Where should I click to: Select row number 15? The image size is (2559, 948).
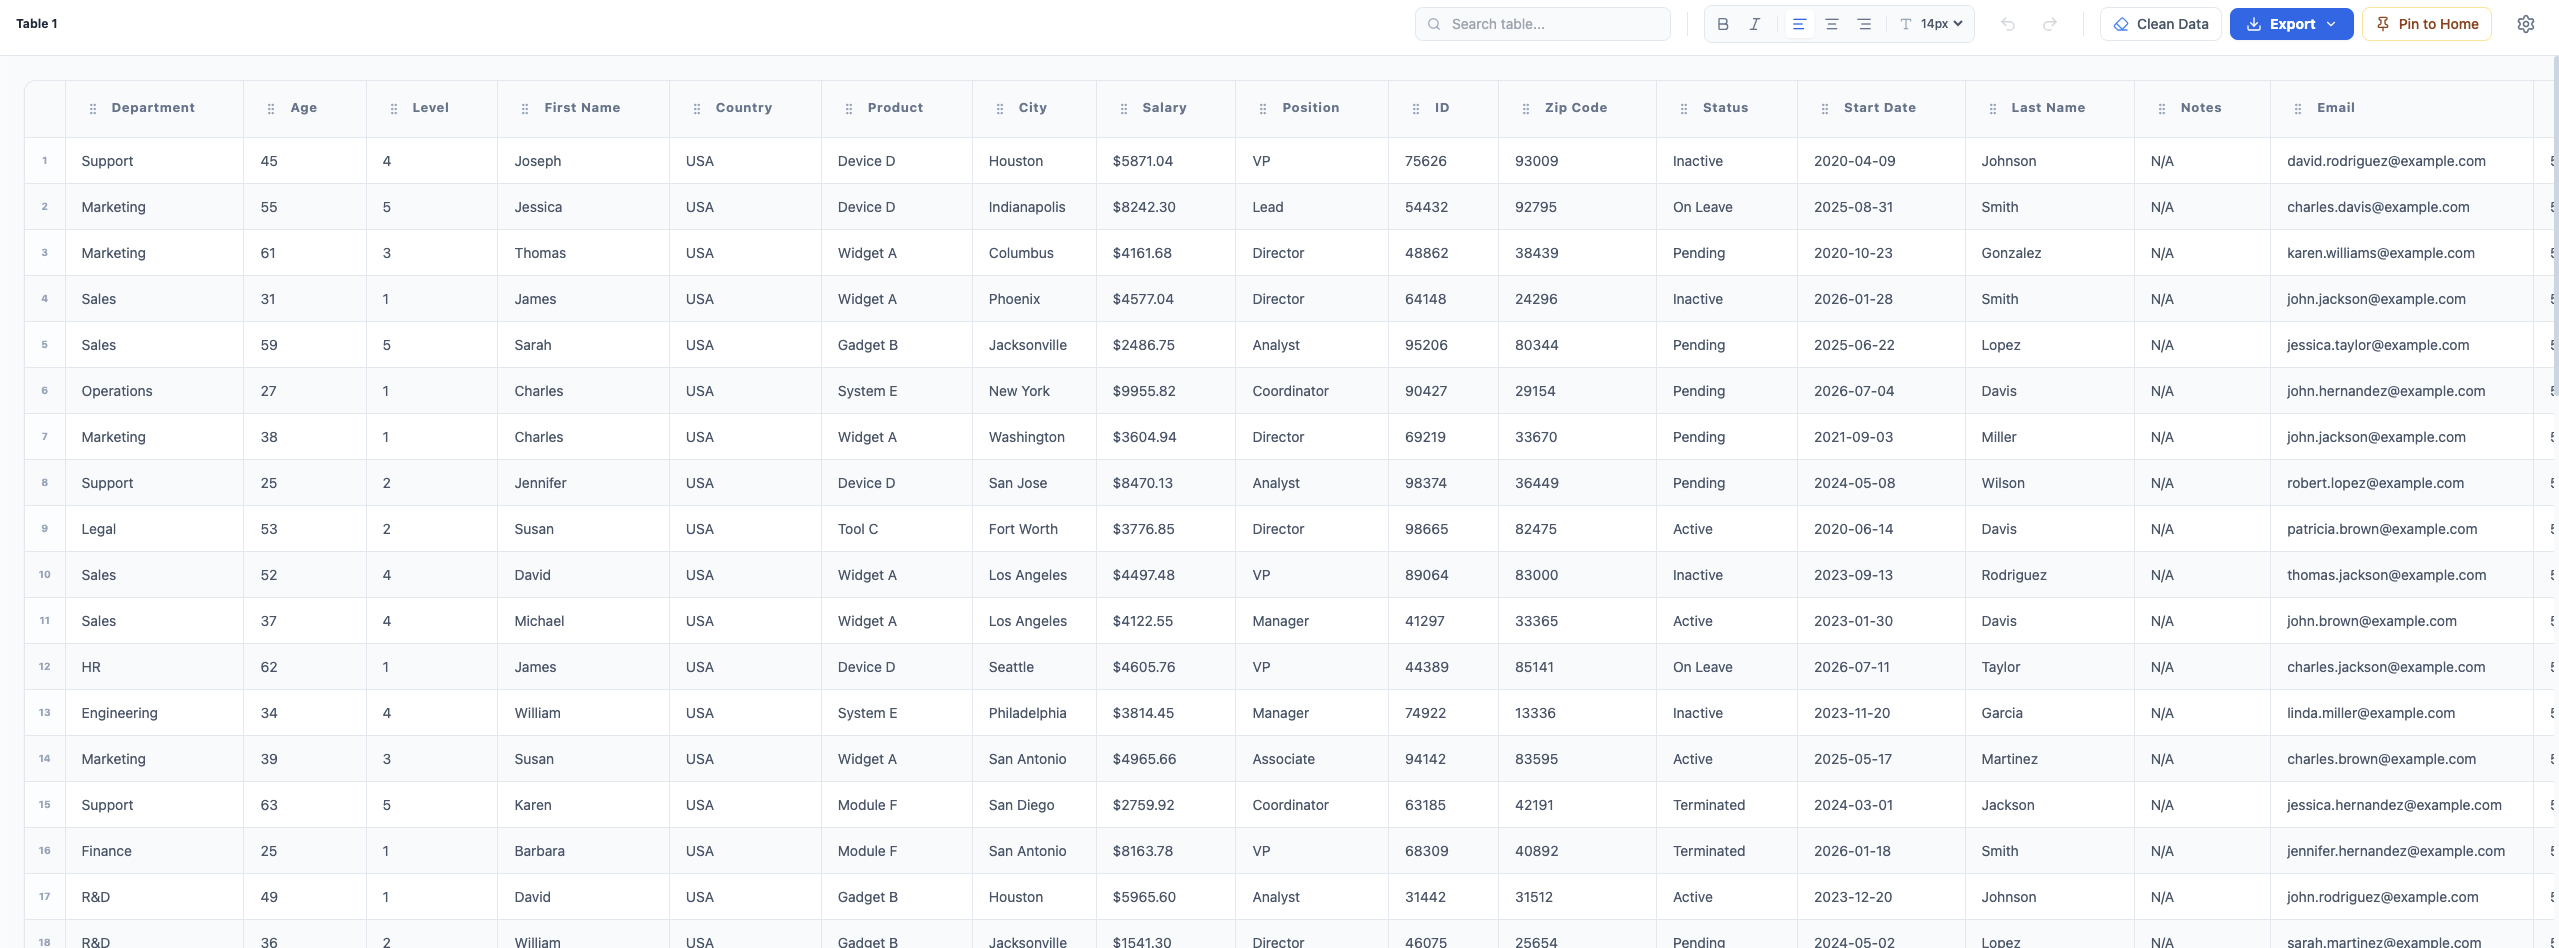[44, 805]
